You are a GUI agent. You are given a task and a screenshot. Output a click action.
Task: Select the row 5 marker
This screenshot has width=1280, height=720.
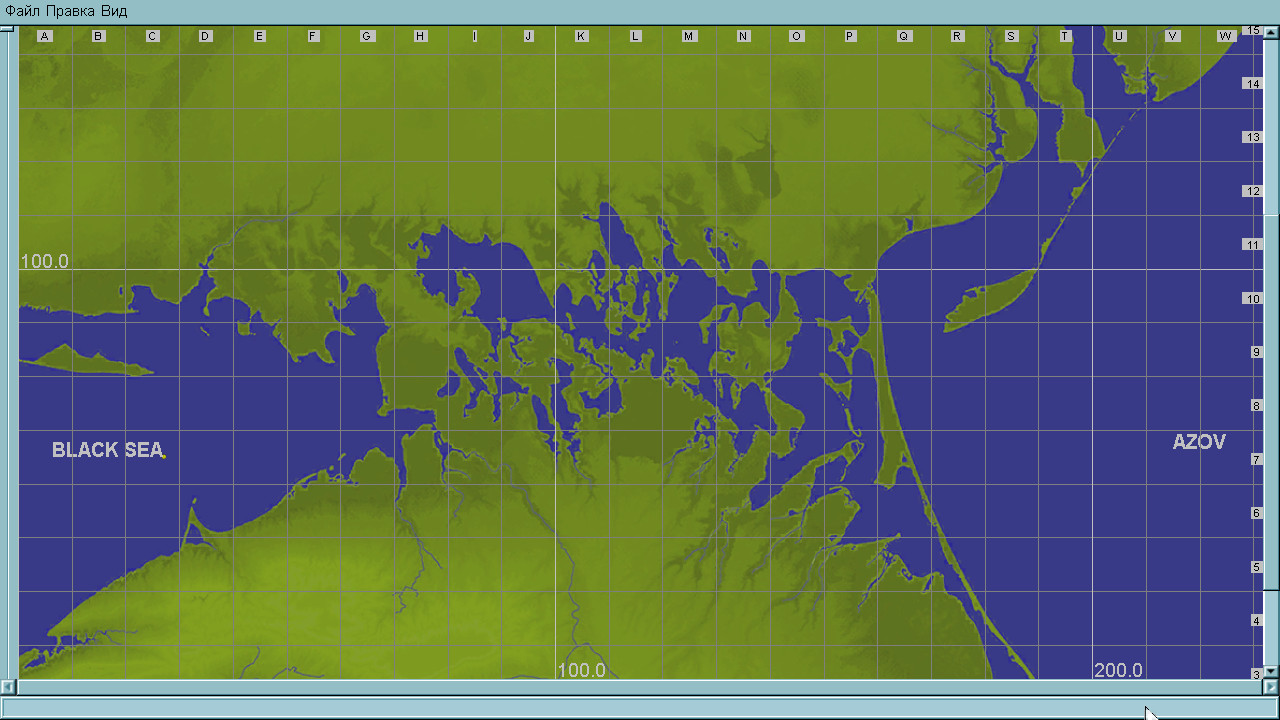click(x=1256, y=567)
